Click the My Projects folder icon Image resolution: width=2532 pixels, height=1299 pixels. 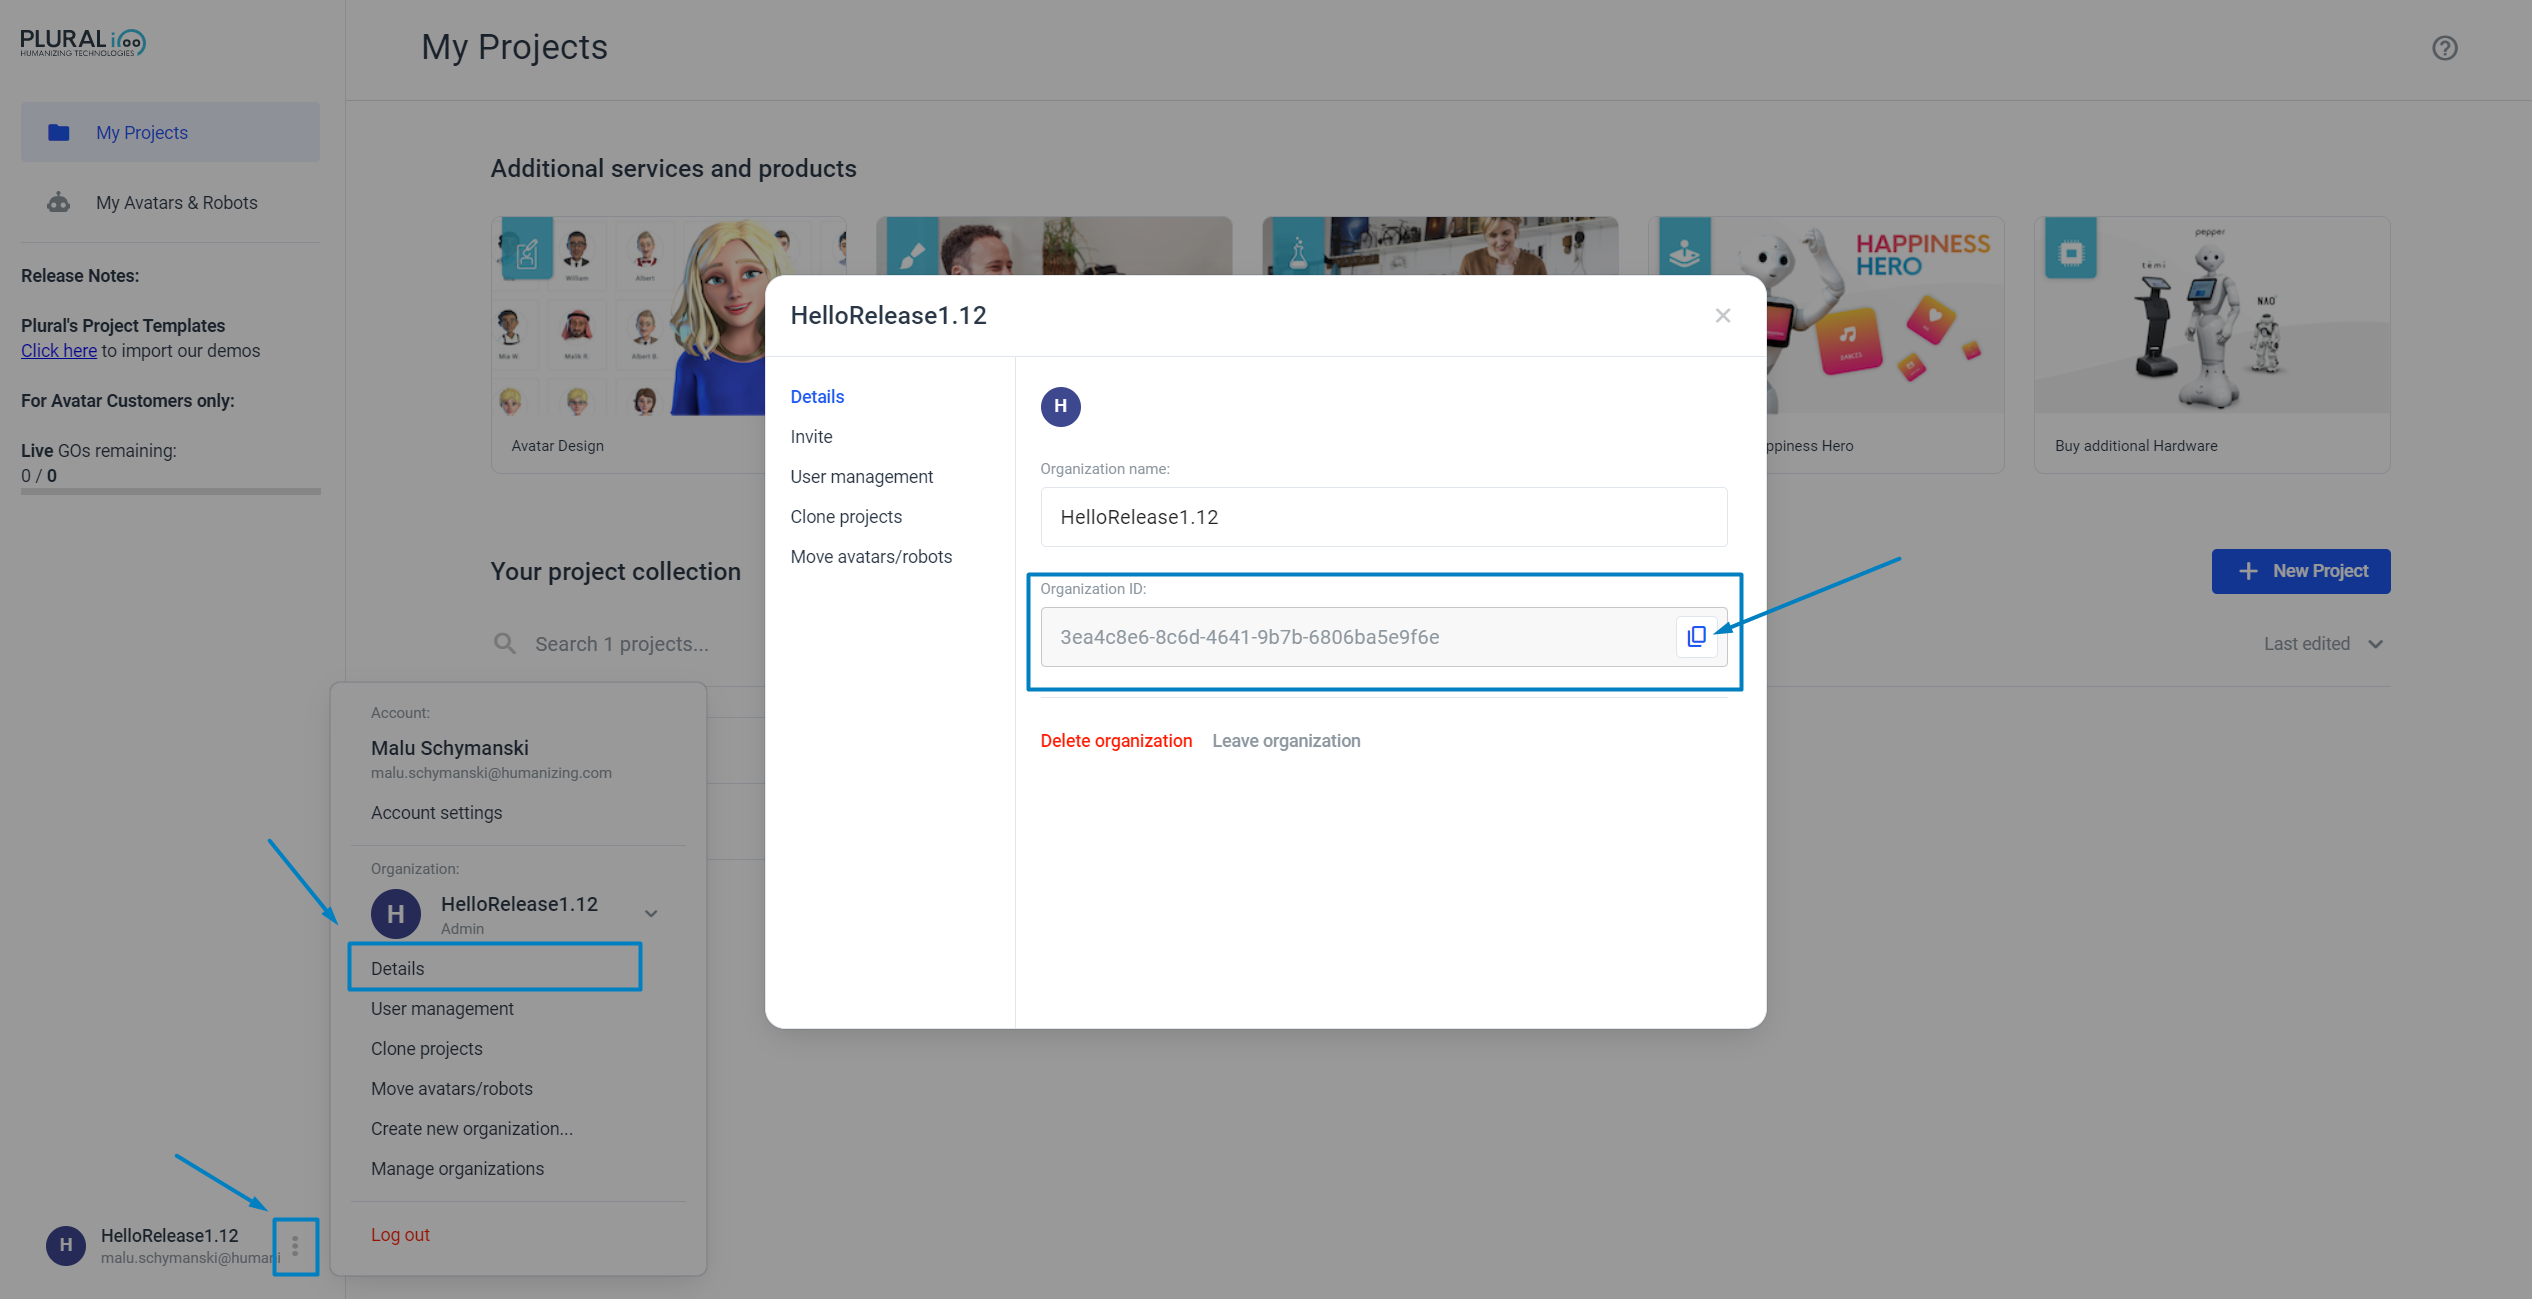(x=59, y=132)
